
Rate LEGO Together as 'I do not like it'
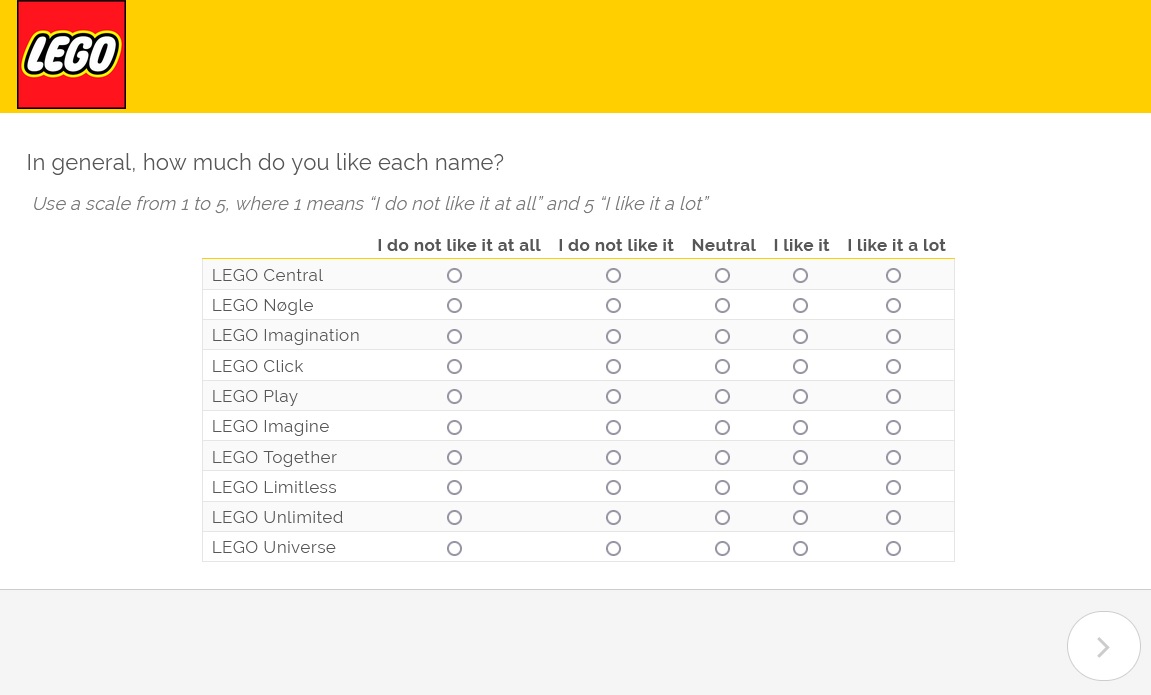click(613, 457)
